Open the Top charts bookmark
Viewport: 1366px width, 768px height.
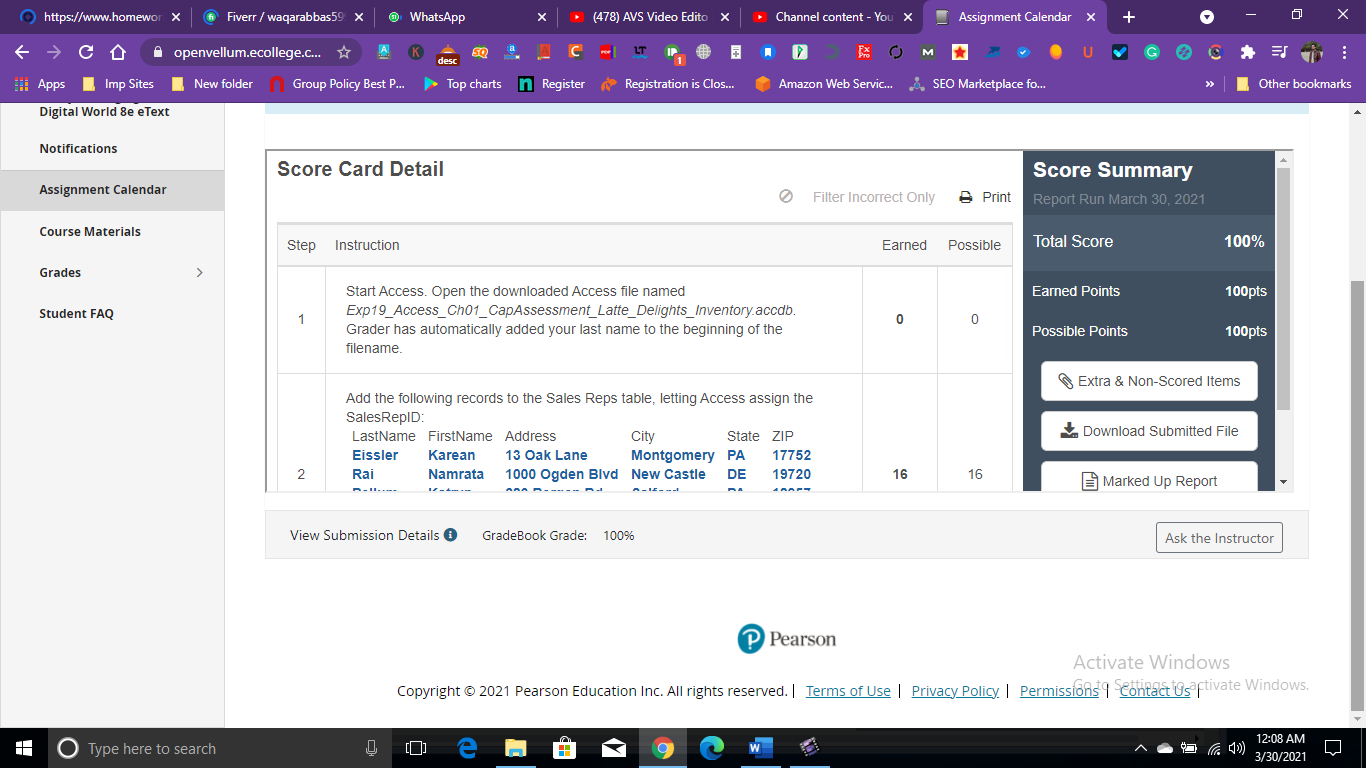click(x=462, y=84)
